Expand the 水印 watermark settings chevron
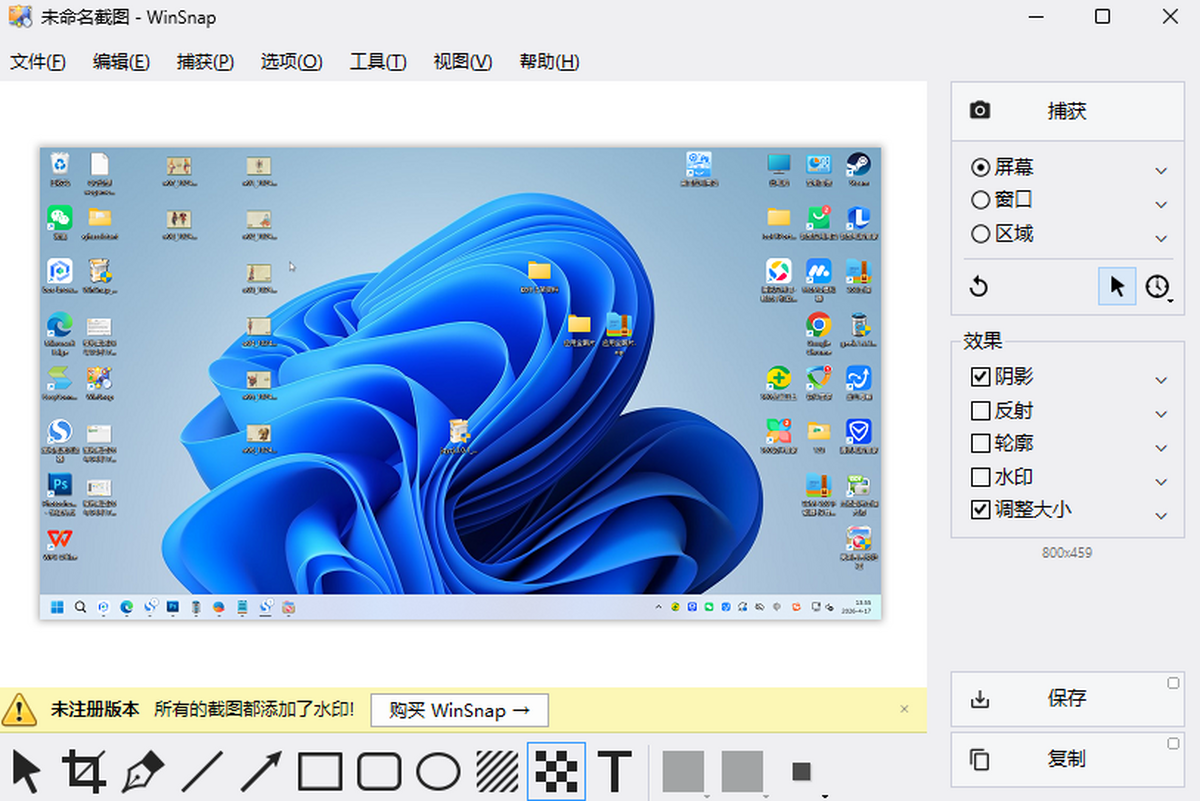The height and width of the screenshot is (801, 1200). coord(1161,480)
